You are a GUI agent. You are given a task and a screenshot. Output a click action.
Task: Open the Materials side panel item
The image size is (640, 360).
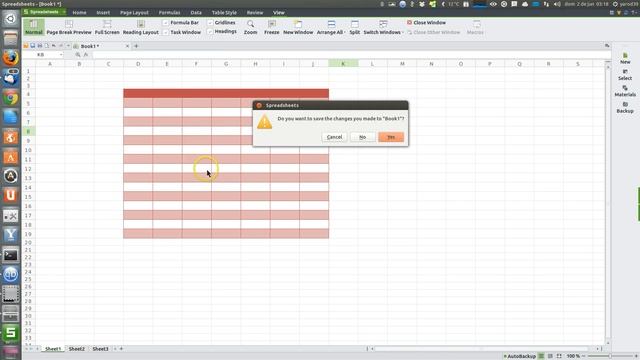click(x=625, y=91)
